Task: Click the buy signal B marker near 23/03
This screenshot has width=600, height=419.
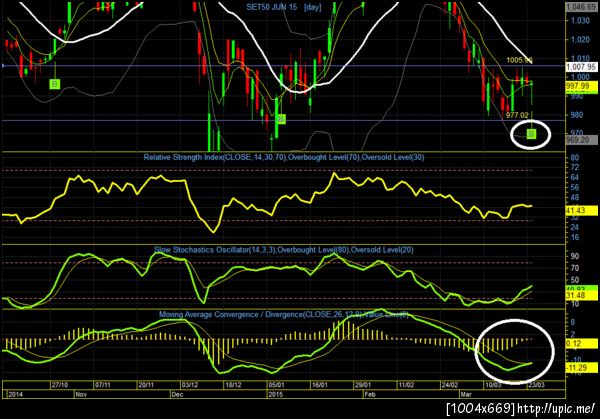Action: [531, 134]
